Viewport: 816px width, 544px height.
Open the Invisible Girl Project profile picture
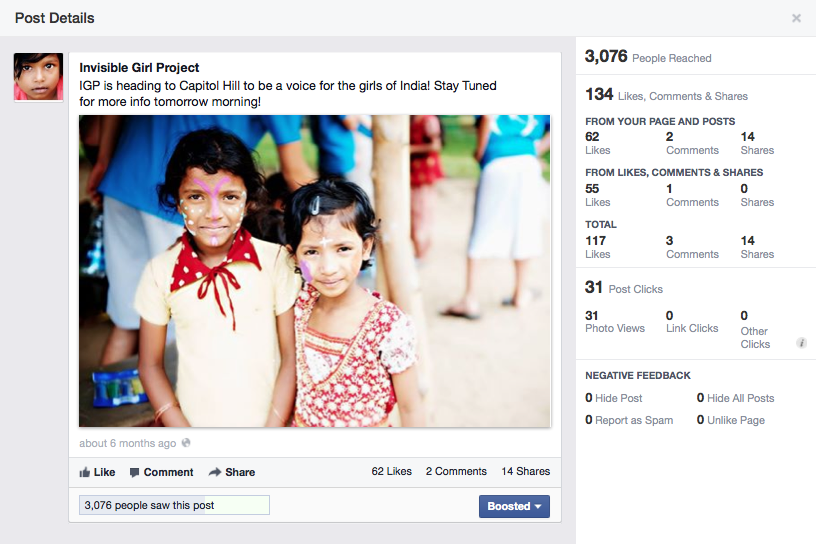pyautogui.click(x=39, y=77)
